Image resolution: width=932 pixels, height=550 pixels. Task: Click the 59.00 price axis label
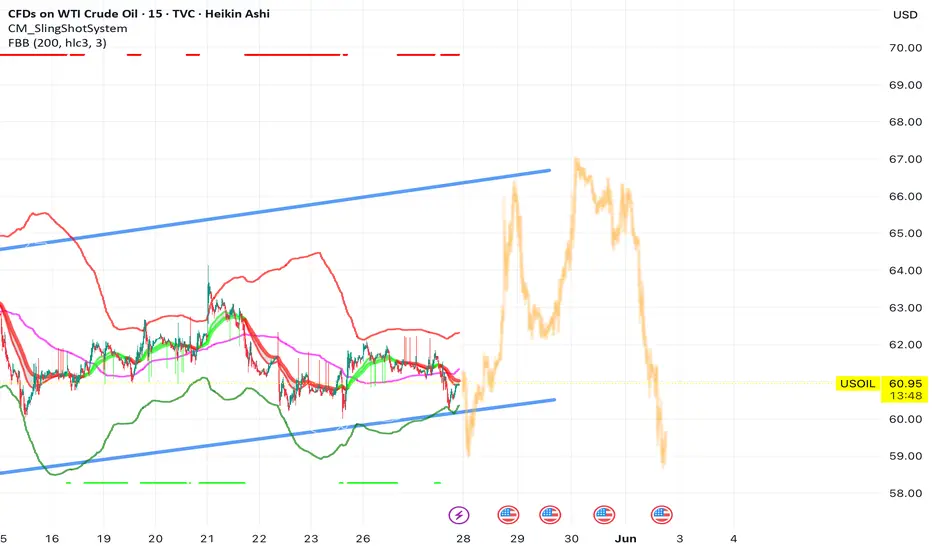[905, 456]
